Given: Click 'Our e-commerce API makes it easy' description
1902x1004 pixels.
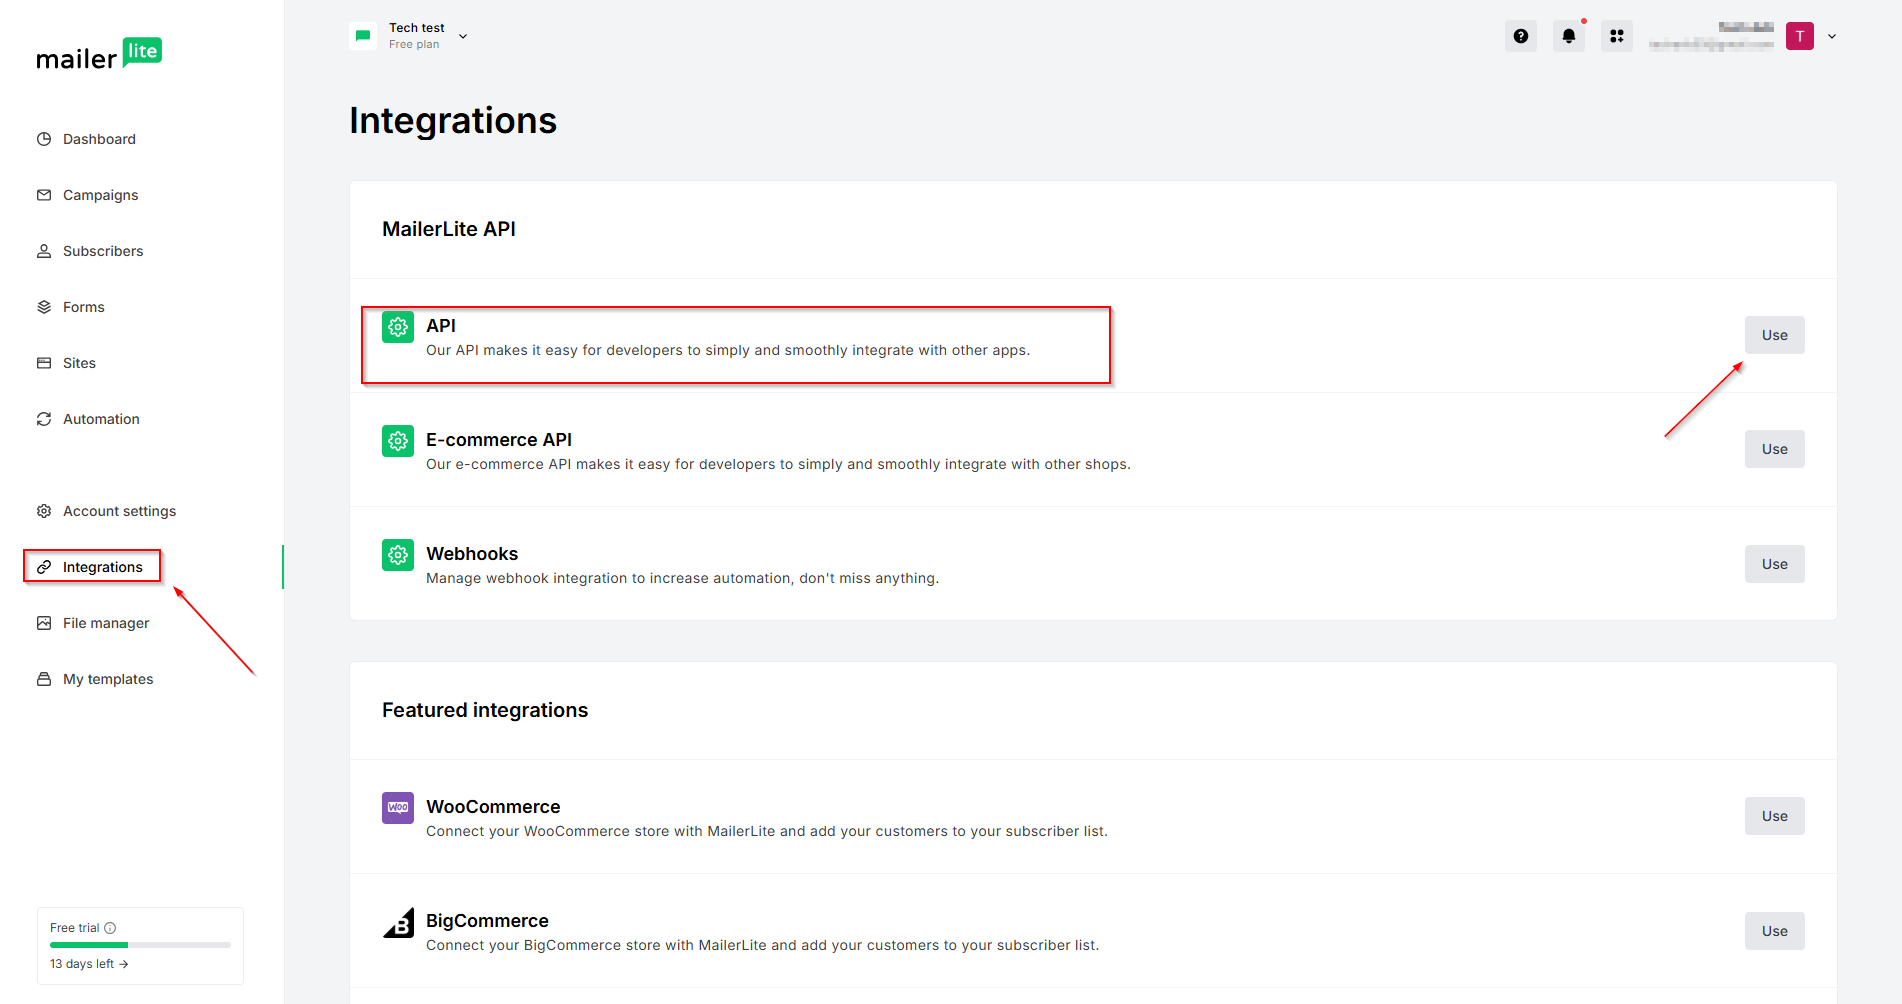Looking at the screenshot, I should [x=779, y=464].
